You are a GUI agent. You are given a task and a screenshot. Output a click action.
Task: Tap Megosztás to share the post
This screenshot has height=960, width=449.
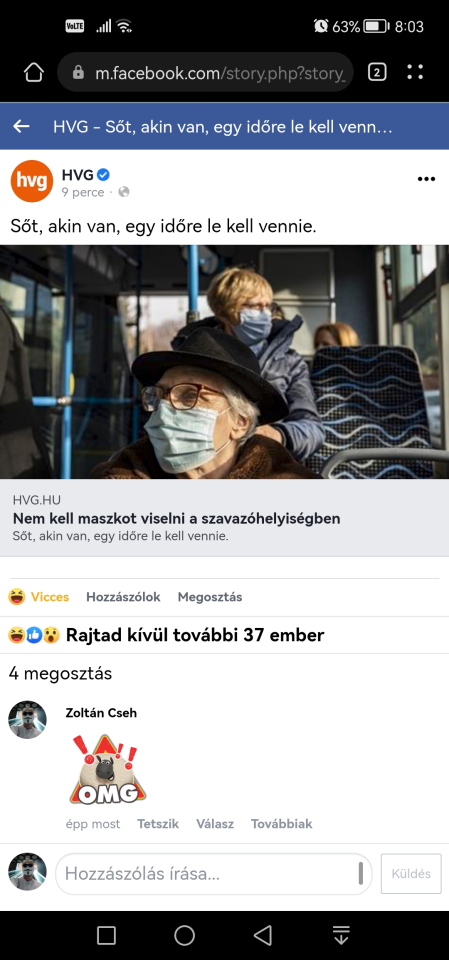209,597
